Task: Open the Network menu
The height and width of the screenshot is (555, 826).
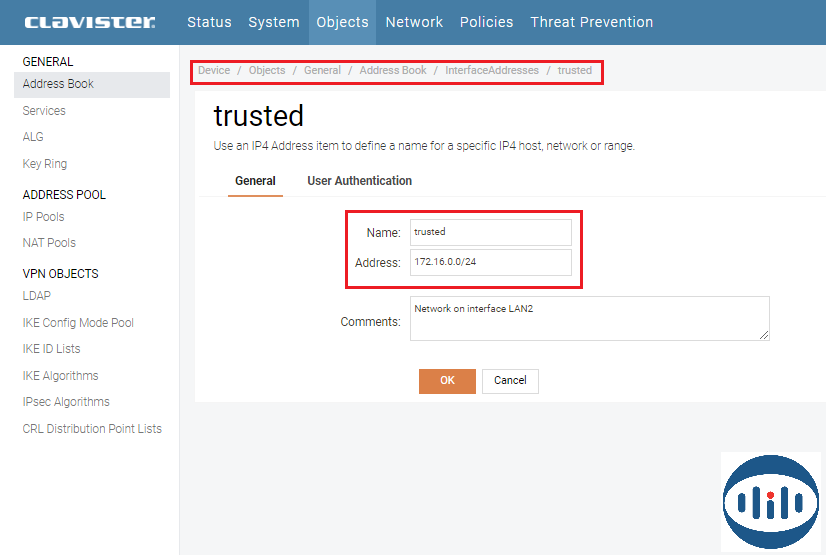Action: pos(414,22)
